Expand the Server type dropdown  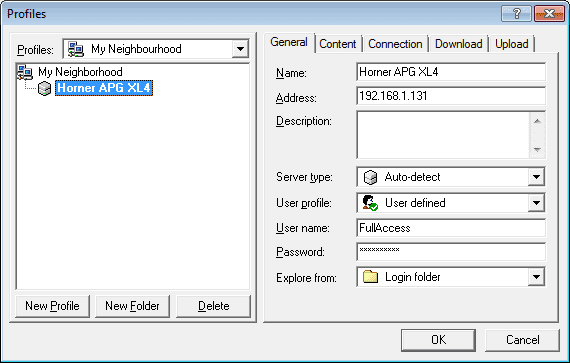pos(536,177)
